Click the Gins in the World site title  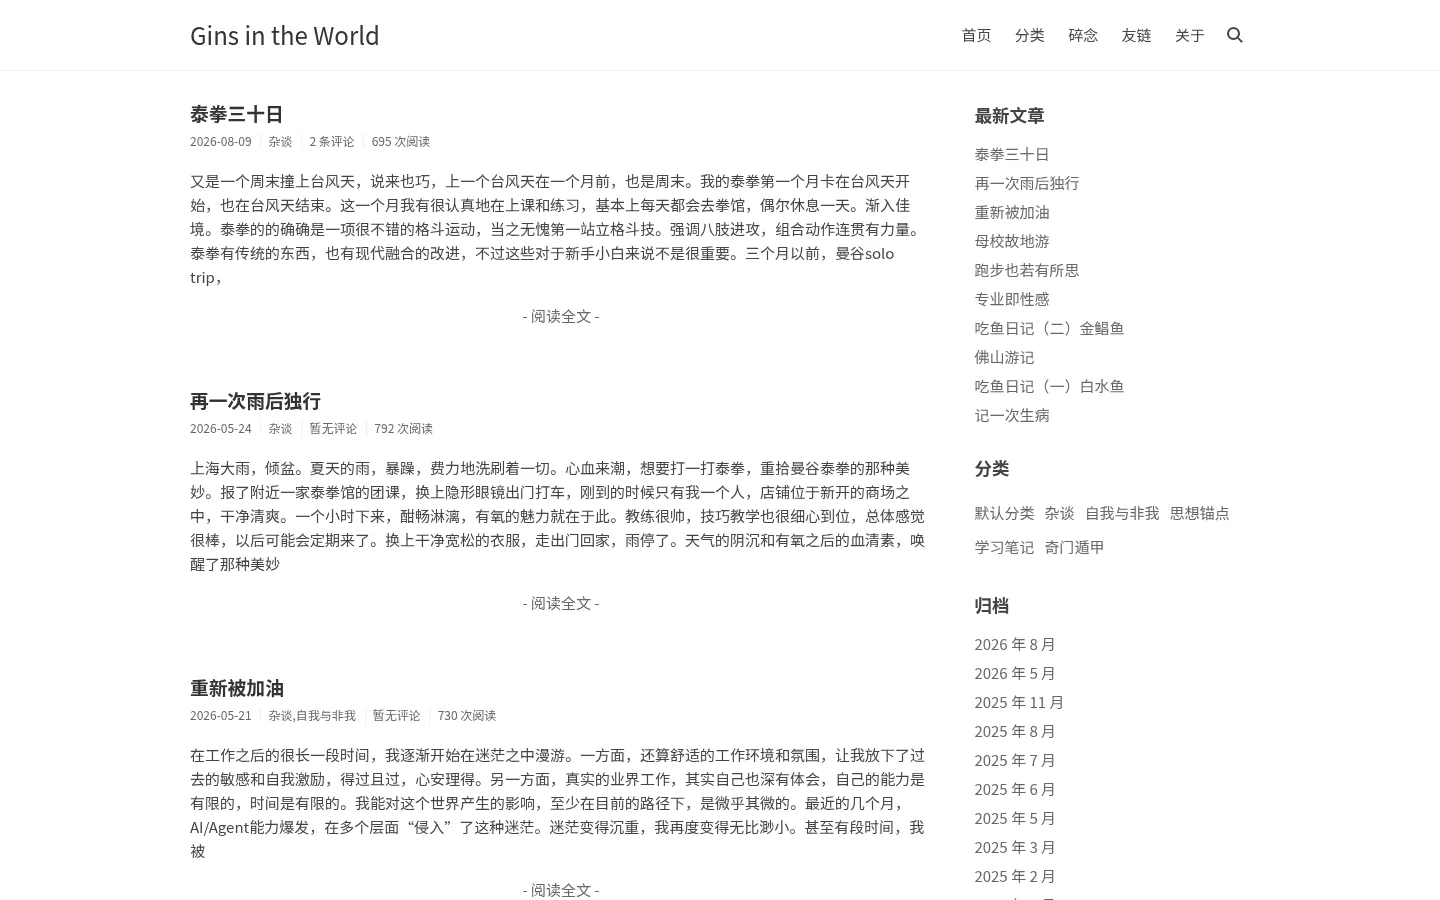pyautogui.click(x=285, y=35)
